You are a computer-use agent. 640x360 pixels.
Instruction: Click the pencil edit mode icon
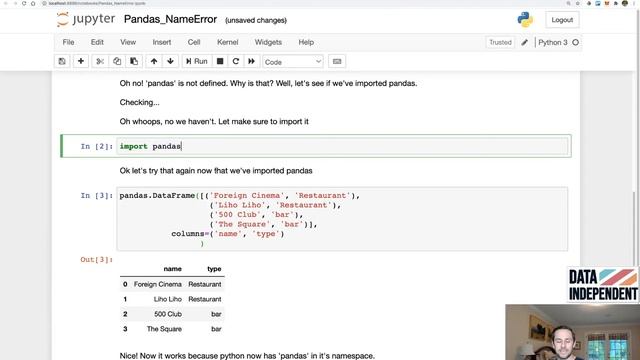coord(524,42)
